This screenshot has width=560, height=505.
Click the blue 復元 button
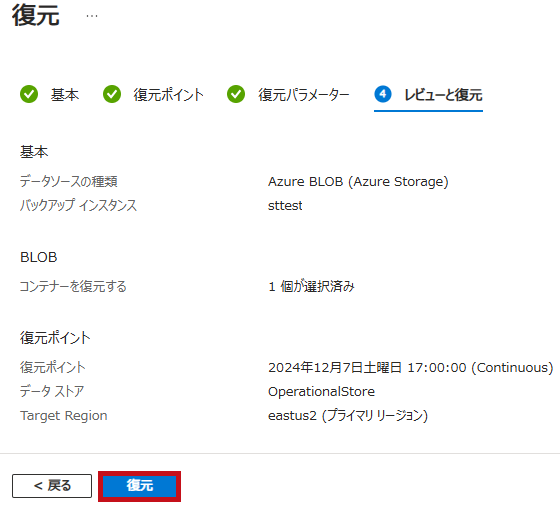coord(140,486)
